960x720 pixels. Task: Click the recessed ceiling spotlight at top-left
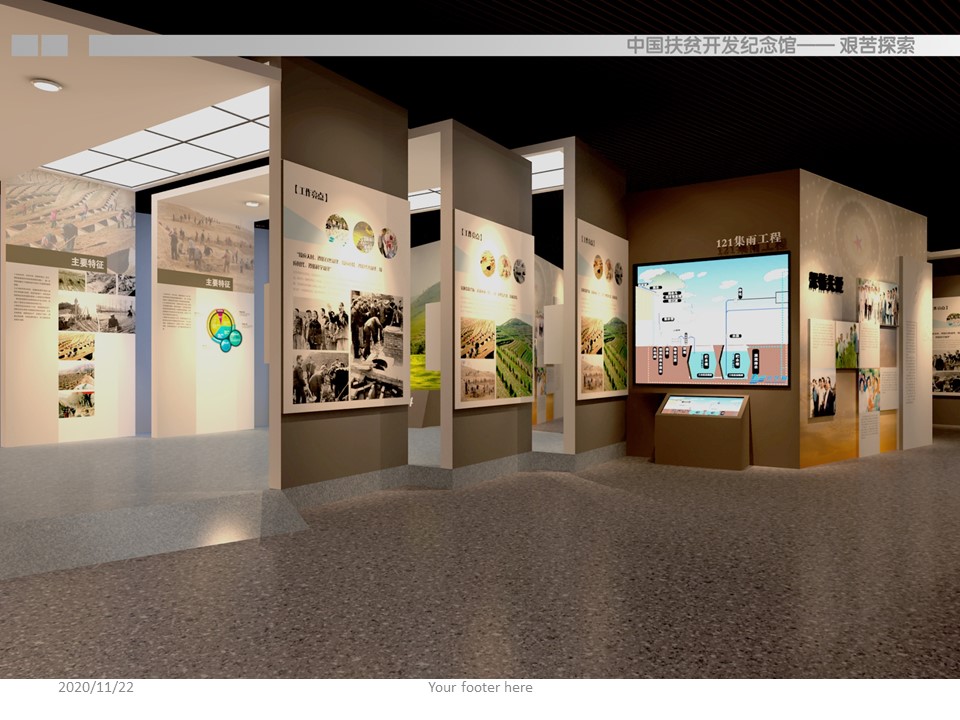(46, 85)
